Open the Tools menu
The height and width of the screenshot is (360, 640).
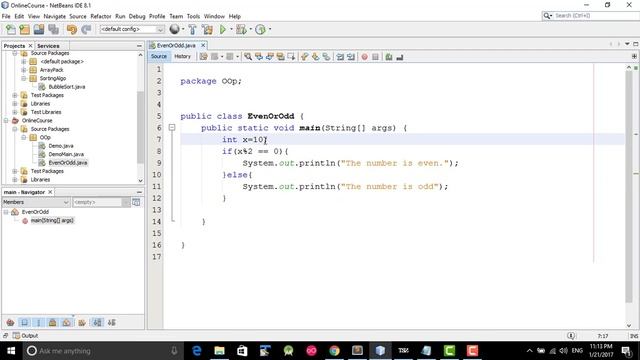(193, 16)
